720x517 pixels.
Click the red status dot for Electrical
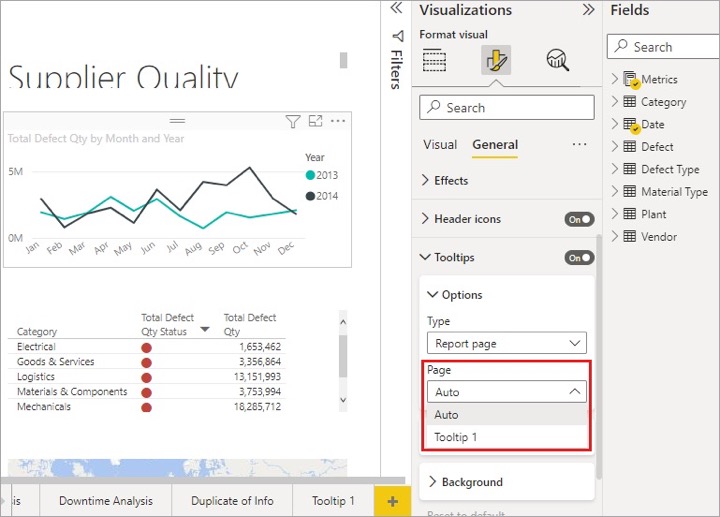pyautogui.click(x=146, y=348)
